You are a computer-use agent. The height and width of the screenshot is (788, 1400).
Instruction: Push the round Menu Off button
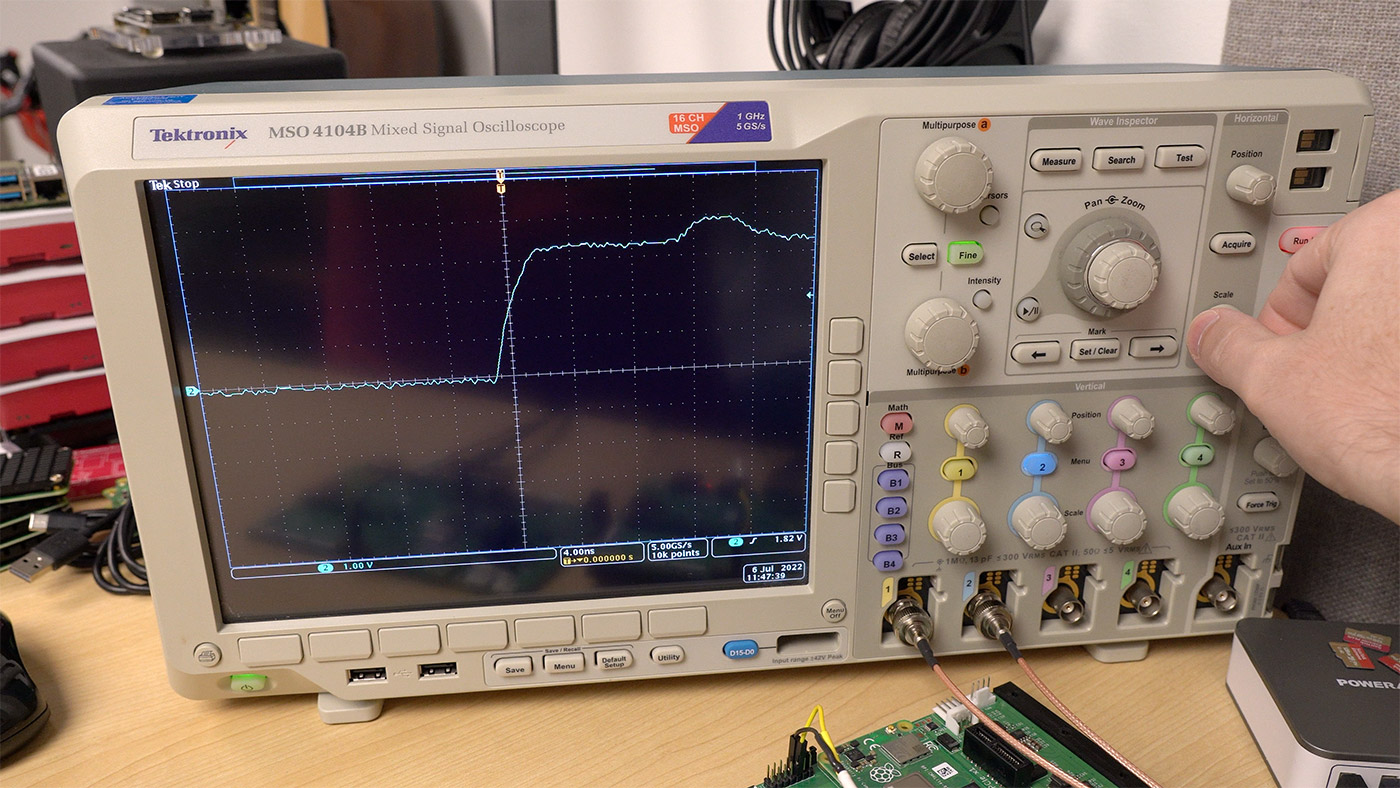pyautogui.click(x=833, y=610)
